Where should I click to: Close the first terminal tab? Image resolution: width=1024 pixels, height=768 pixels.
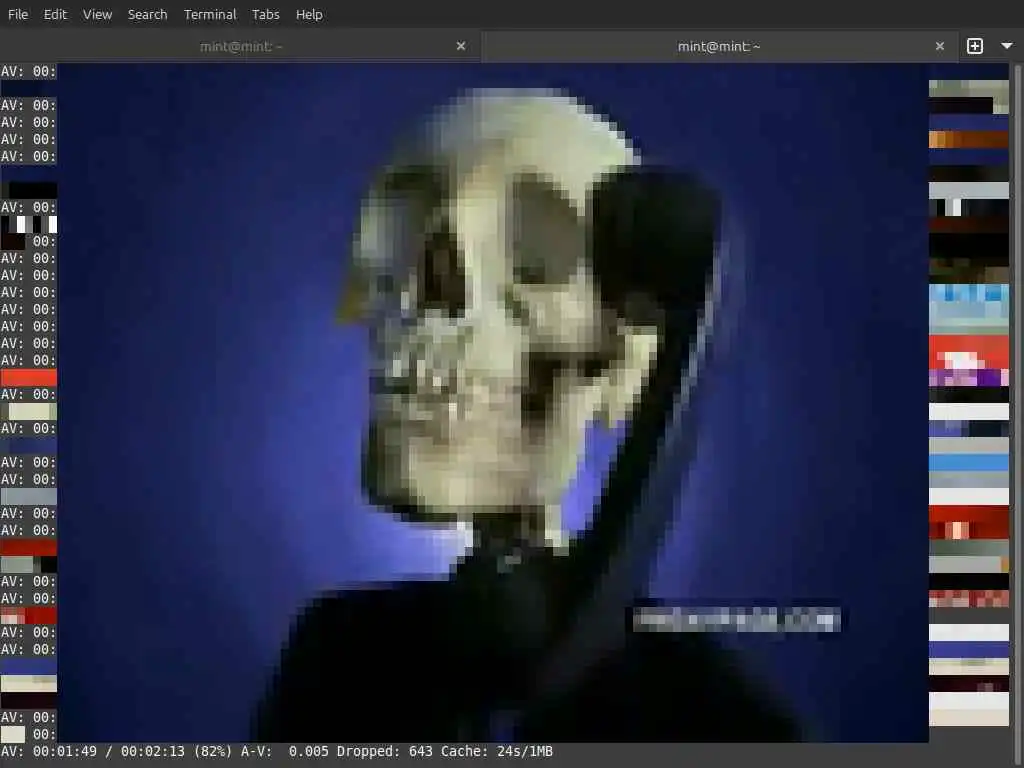460,46
